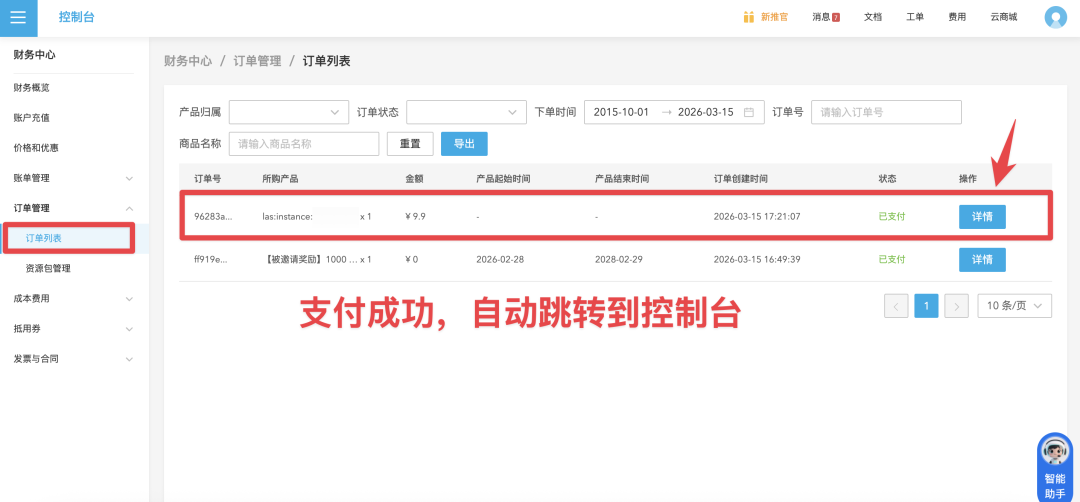The image size is (1080, 502).
Task: Open 账户充值 from the sidebar
Action: (x=32, y=118)
